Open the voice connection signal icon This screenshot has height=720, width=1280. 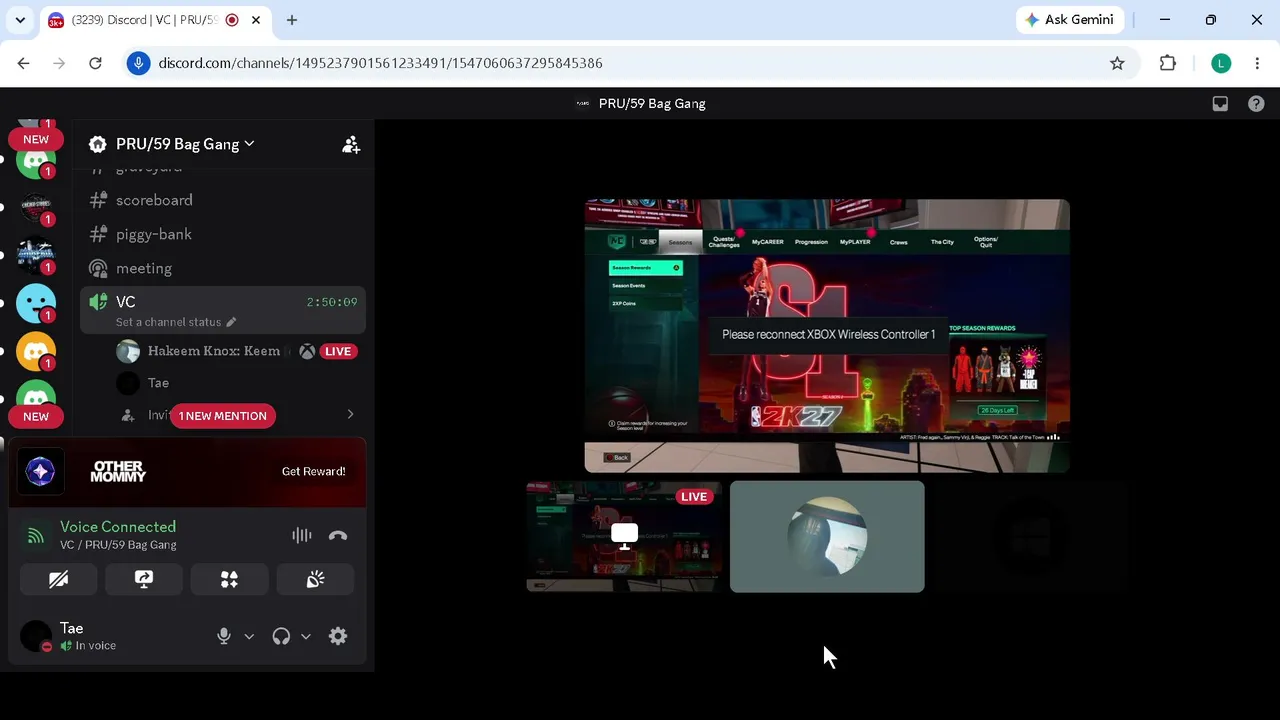[36, 535]
